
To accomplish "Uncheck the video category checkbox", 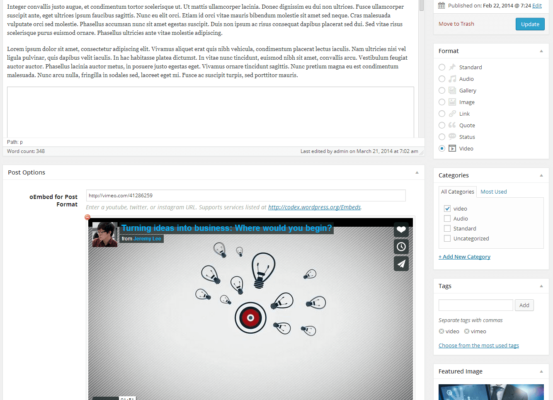I will tap(447, 208).
